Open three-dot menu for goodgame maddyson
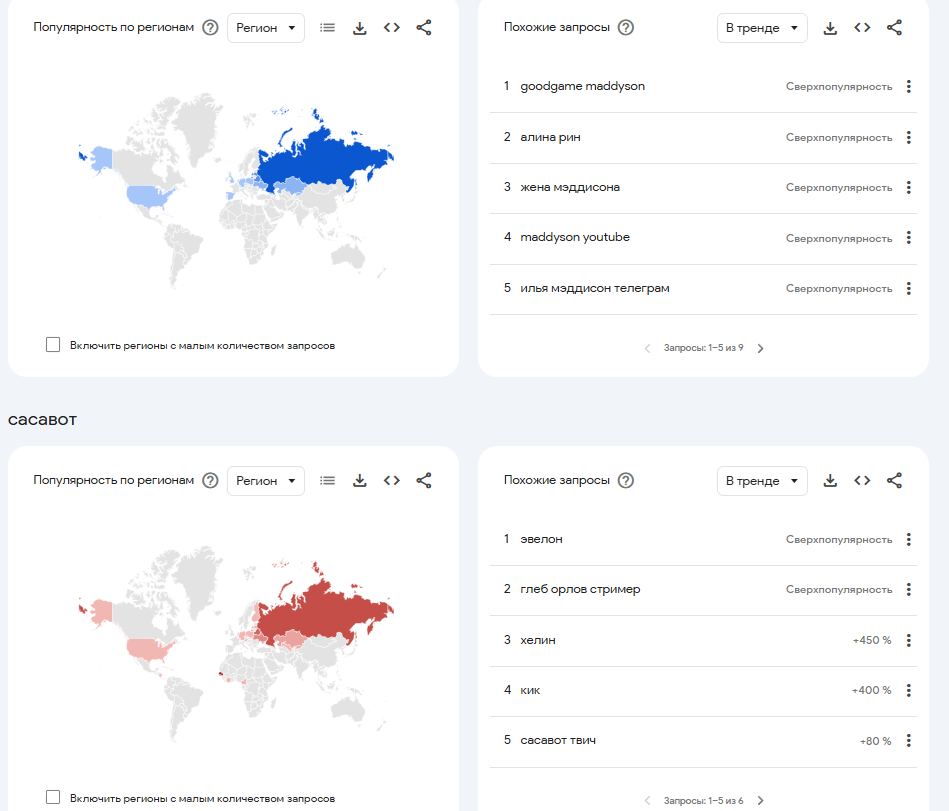This screenshot has width=949, height=811. coord(908,87)
